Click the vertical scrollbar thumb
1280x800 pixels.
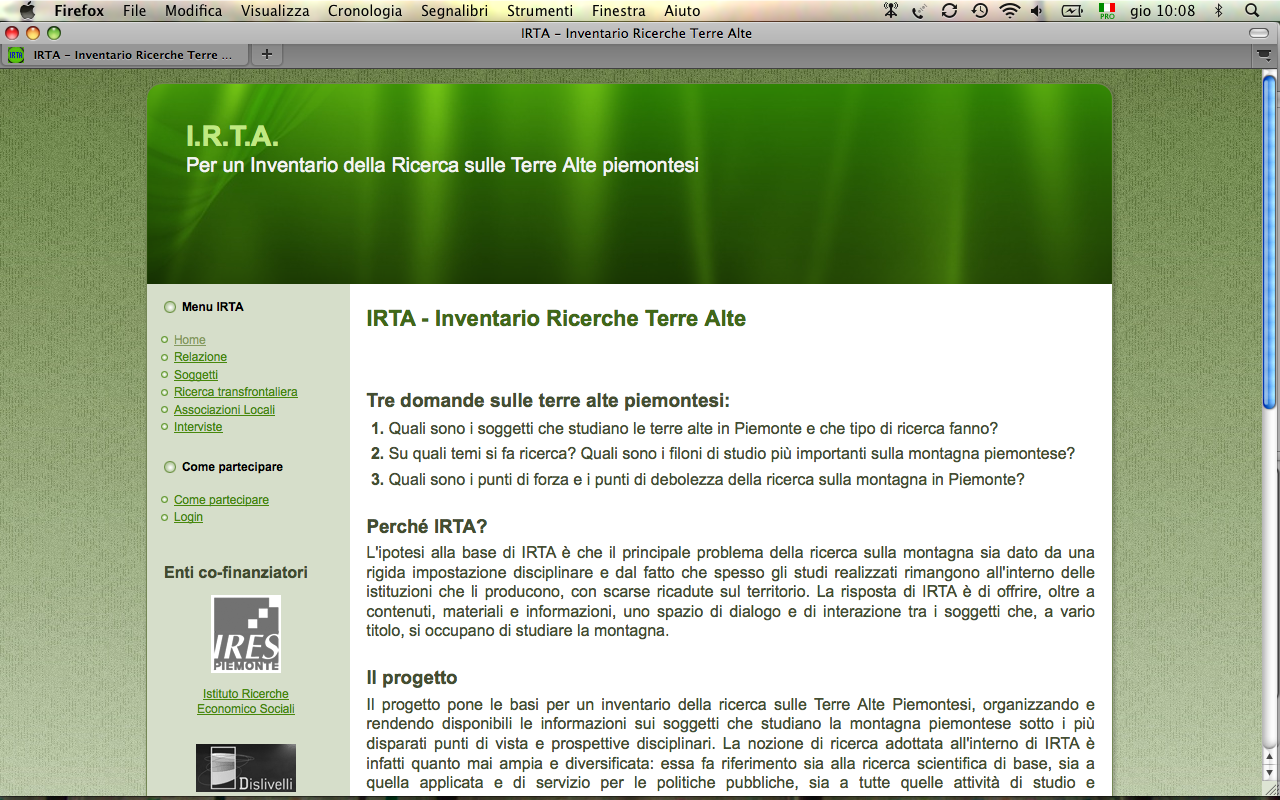click(1270, 242)
